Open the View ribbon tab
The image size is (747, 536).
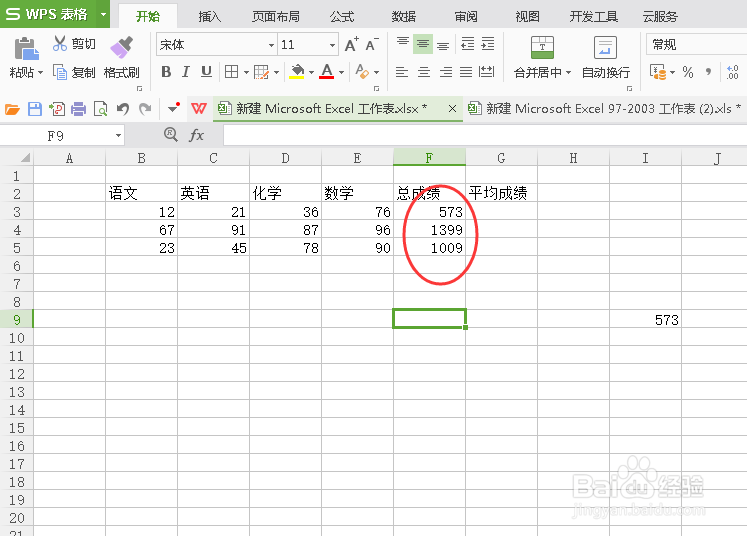tap(528, 16)
